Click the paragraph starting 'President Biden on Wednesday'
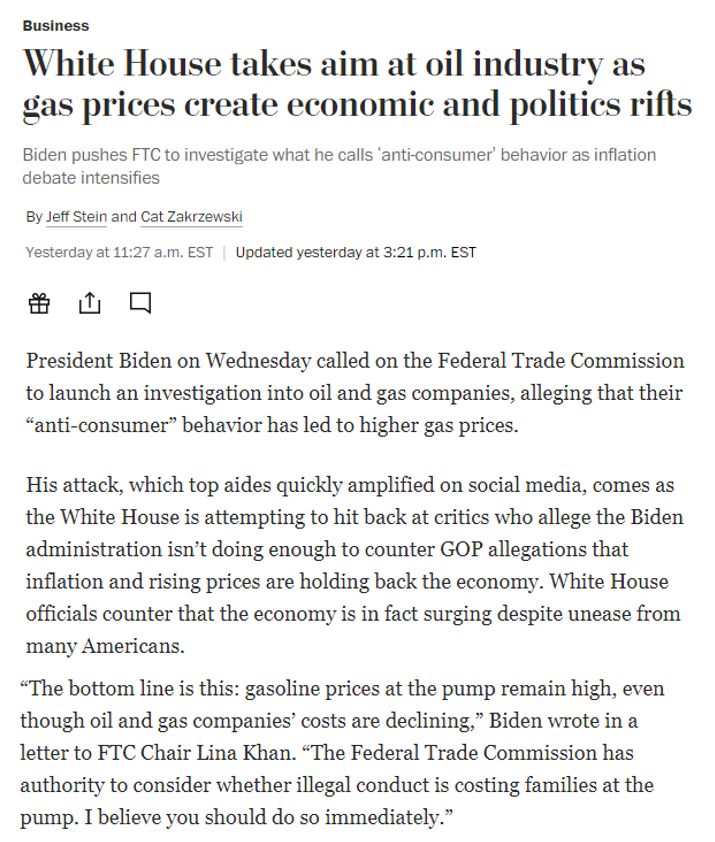 pyautogui.click(x=355, y=393)
